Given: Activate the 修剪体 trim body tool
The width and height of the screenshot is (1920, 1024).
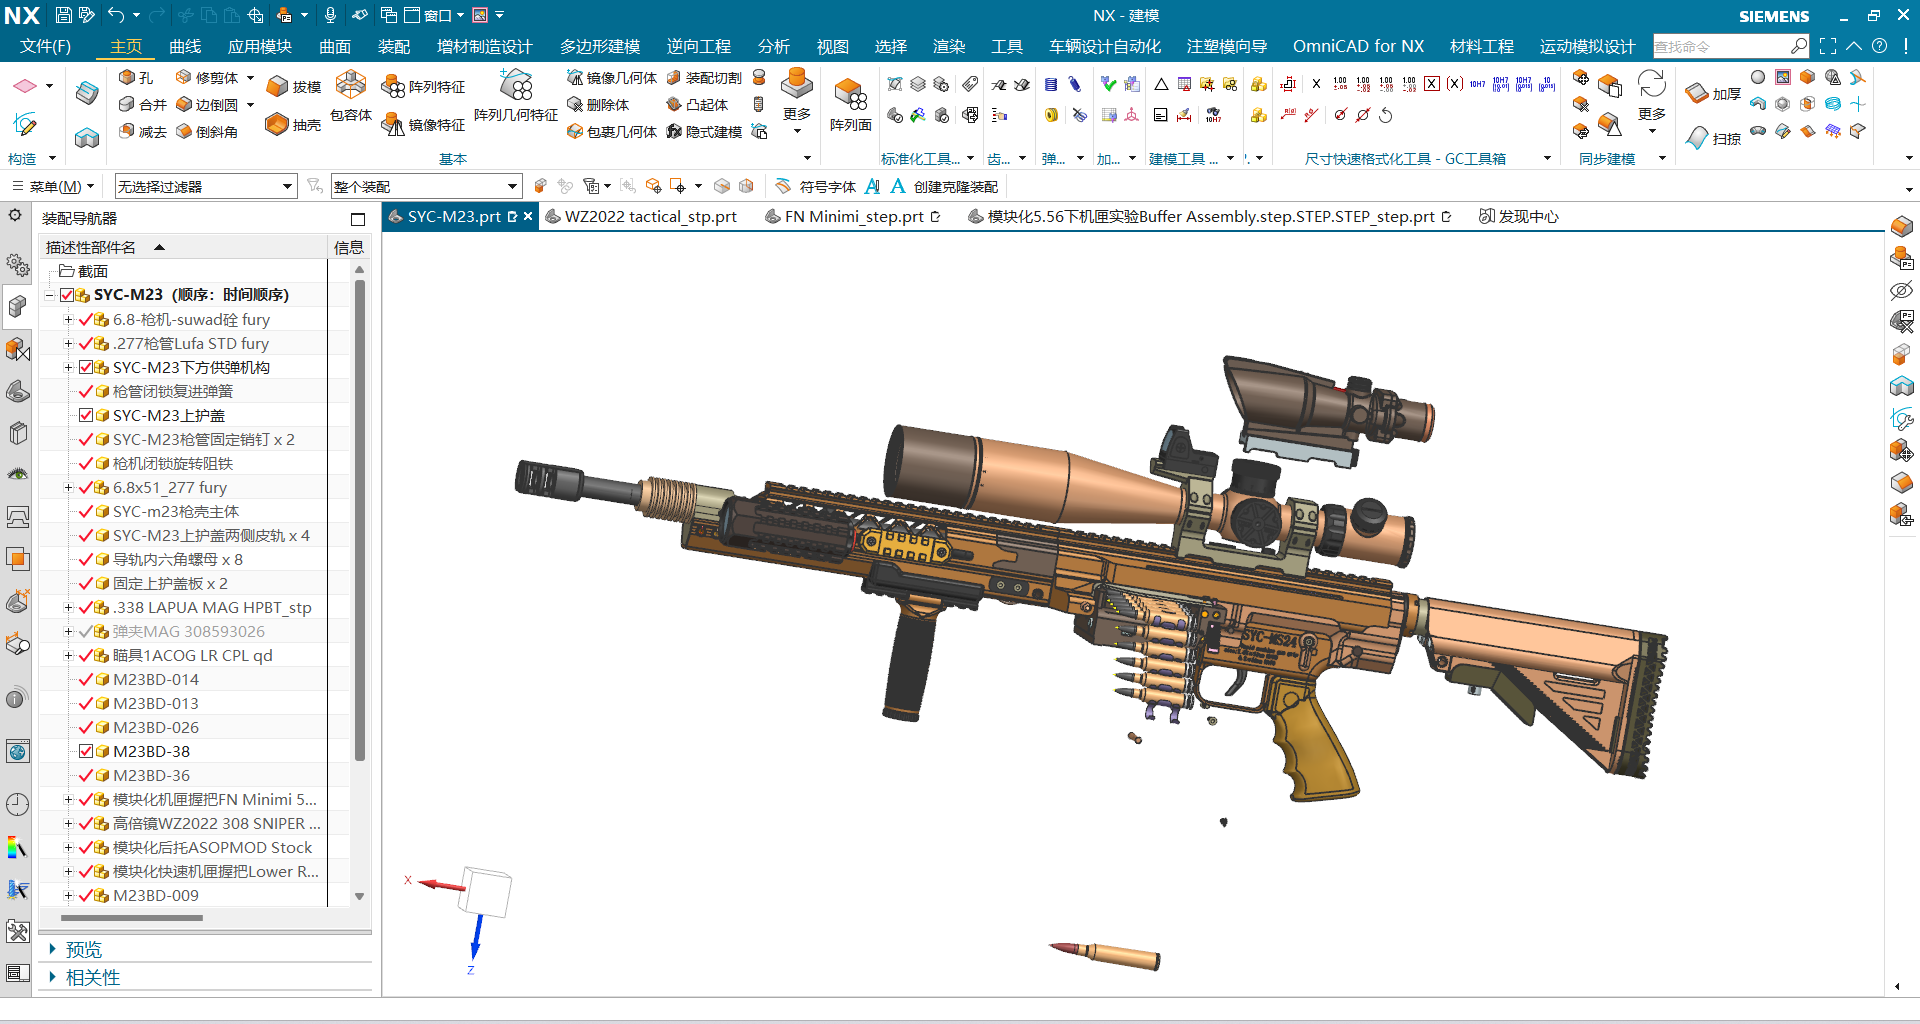Looking at the screenshot, I should 207,78.
